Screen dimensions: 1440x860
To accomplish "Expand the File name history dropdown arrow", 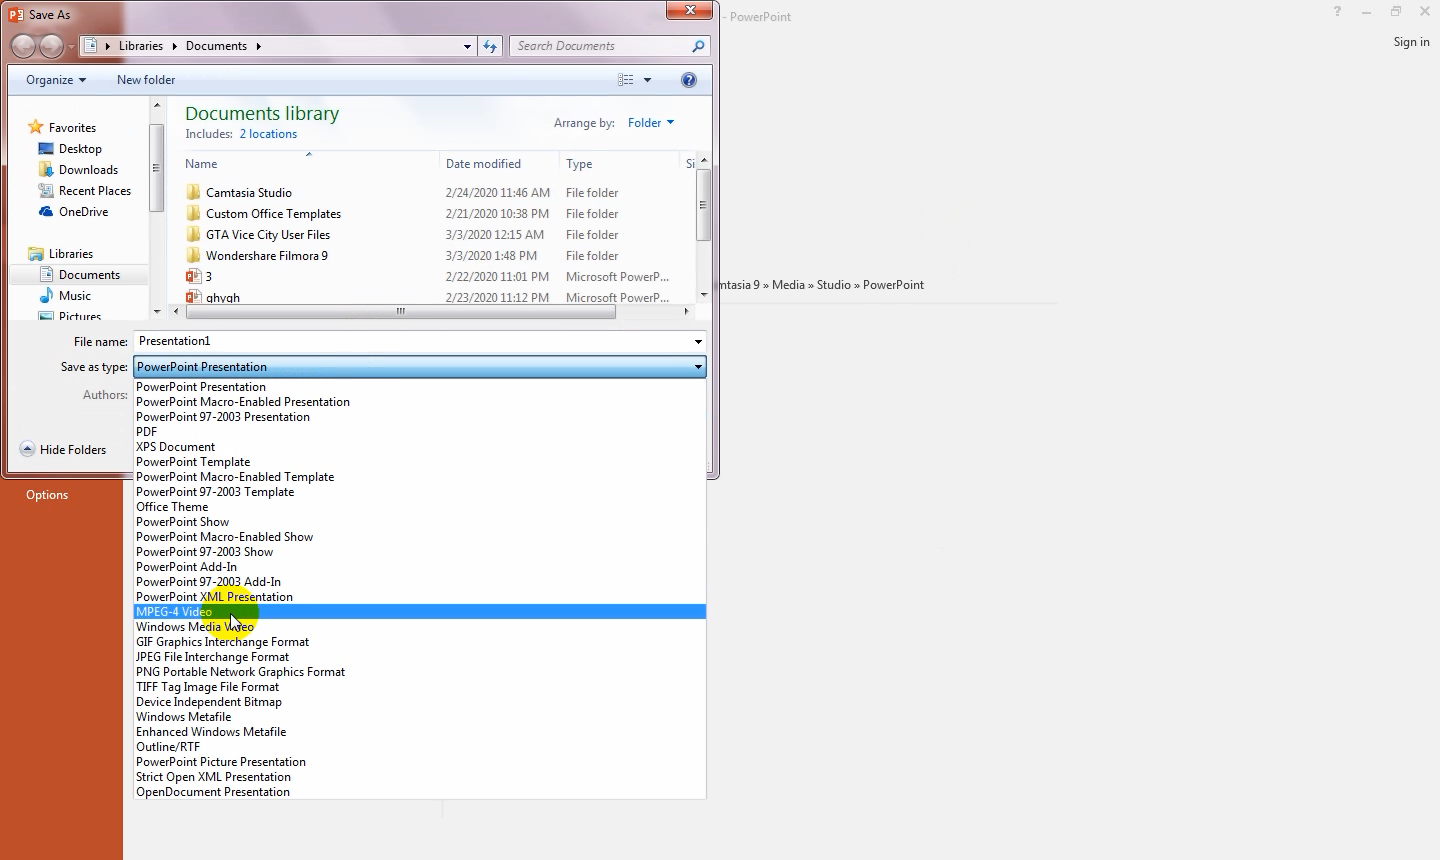I will [698, 342].
